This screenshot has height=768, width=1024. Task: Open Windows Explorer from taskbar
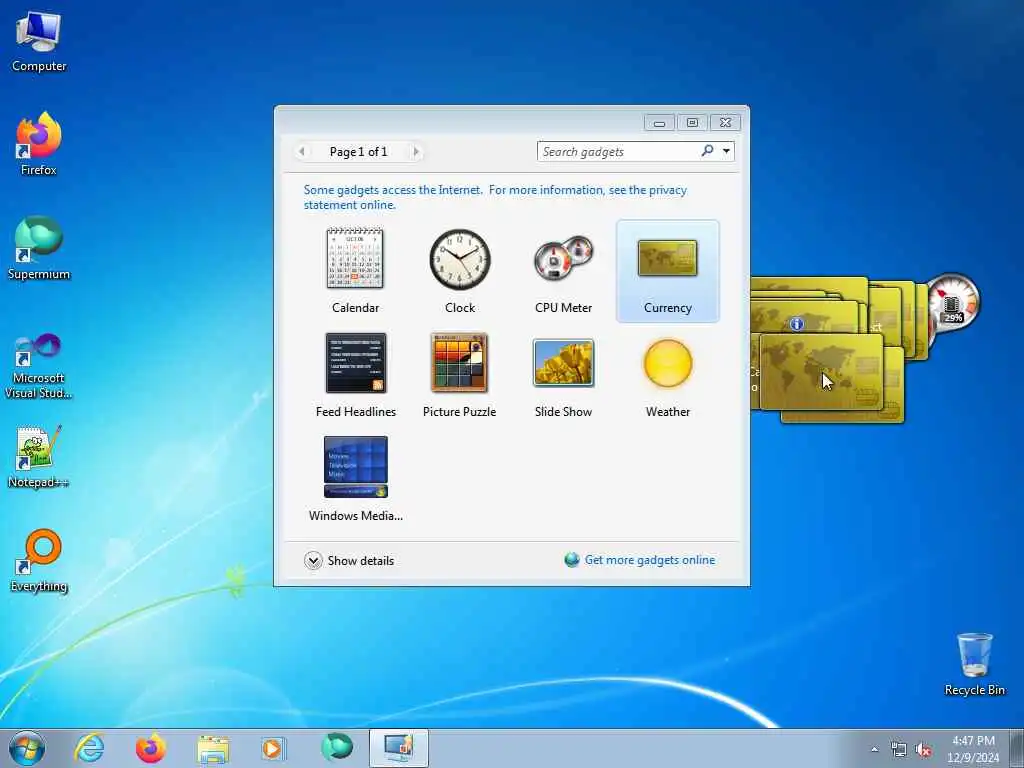213,748
